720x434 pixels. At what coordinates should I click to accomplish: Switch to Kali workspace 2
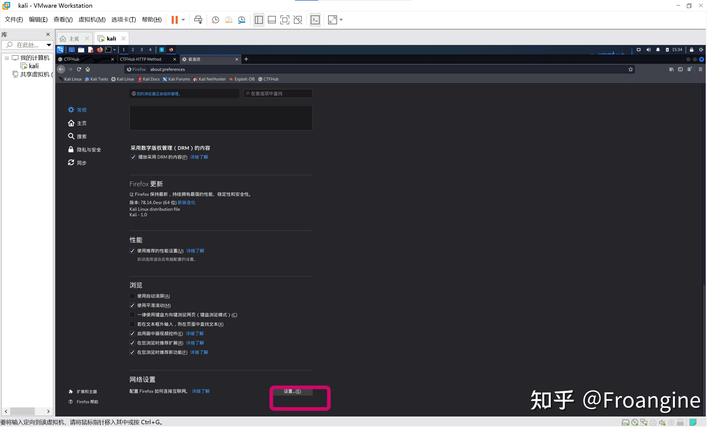pyautogui.click(x=133, y=50)
